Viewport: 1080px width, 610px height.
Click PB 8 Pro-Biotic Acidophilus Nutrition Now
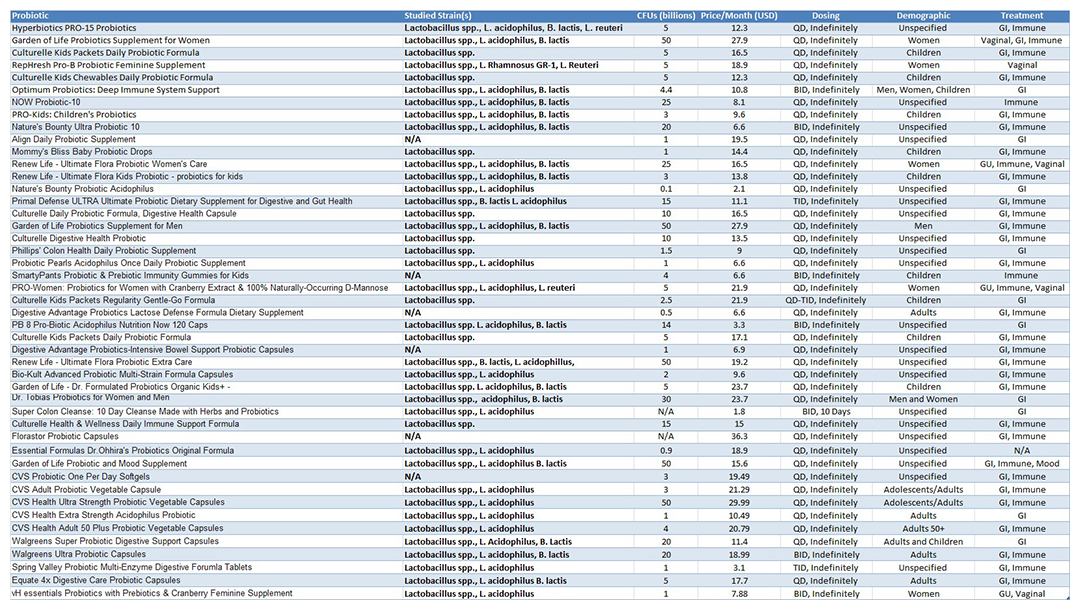(x=110, y=326)
